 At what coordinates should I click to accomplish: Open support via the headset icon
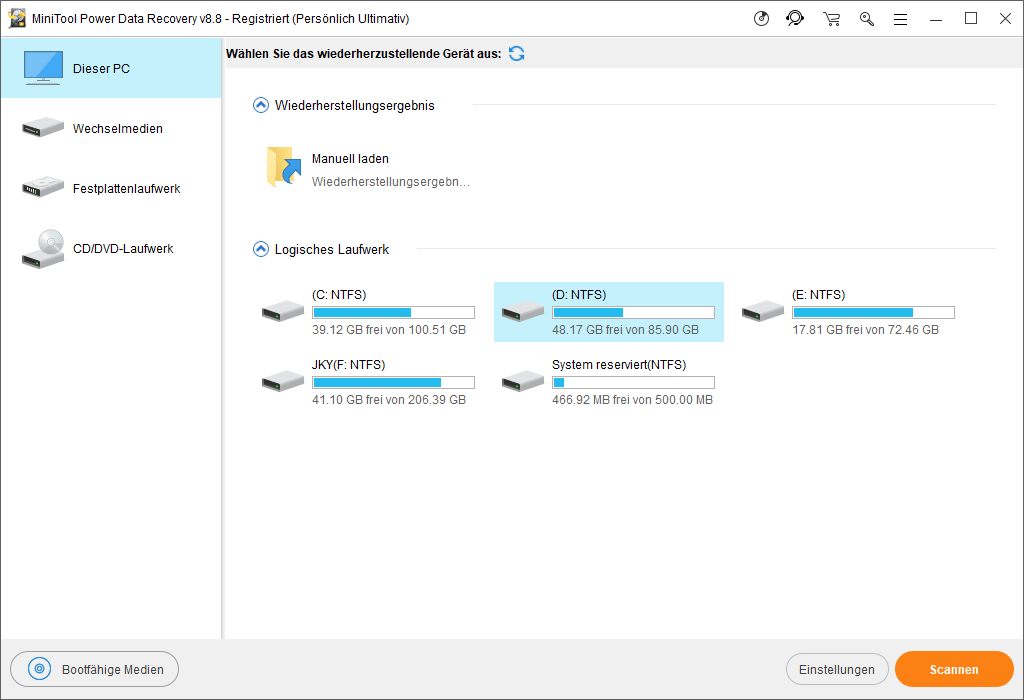coord(795,18)
